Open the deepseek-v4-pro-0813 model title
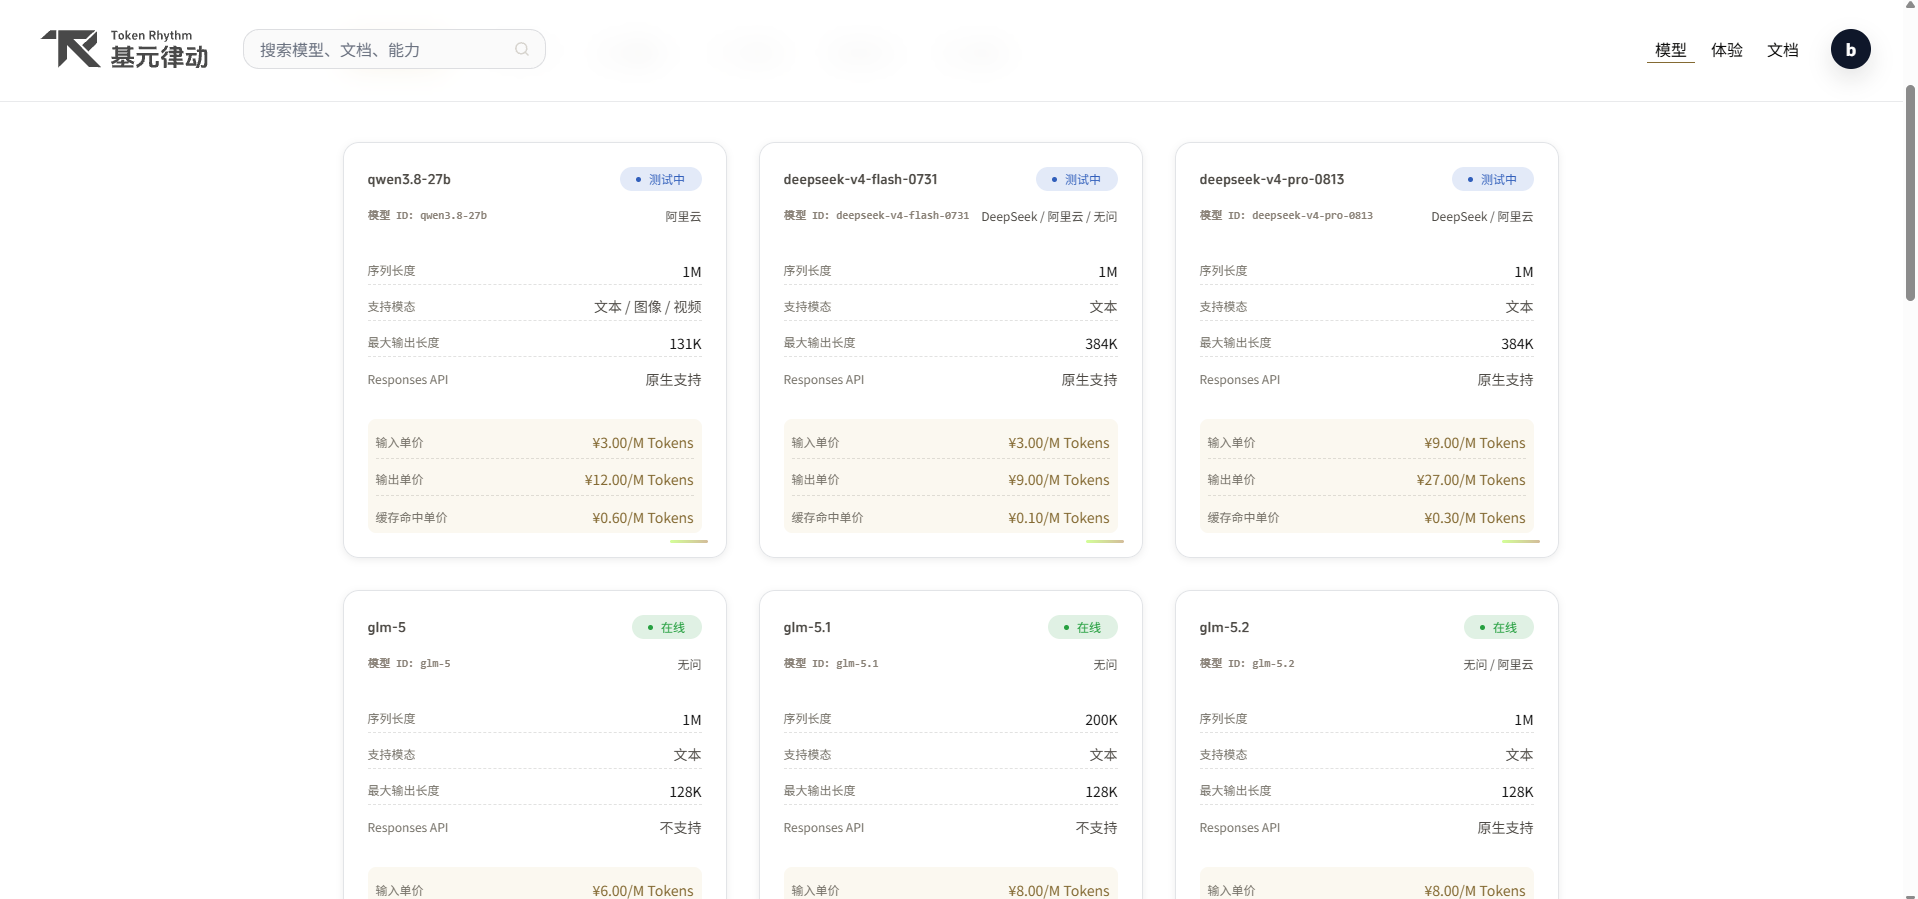 click(1271, 179)
